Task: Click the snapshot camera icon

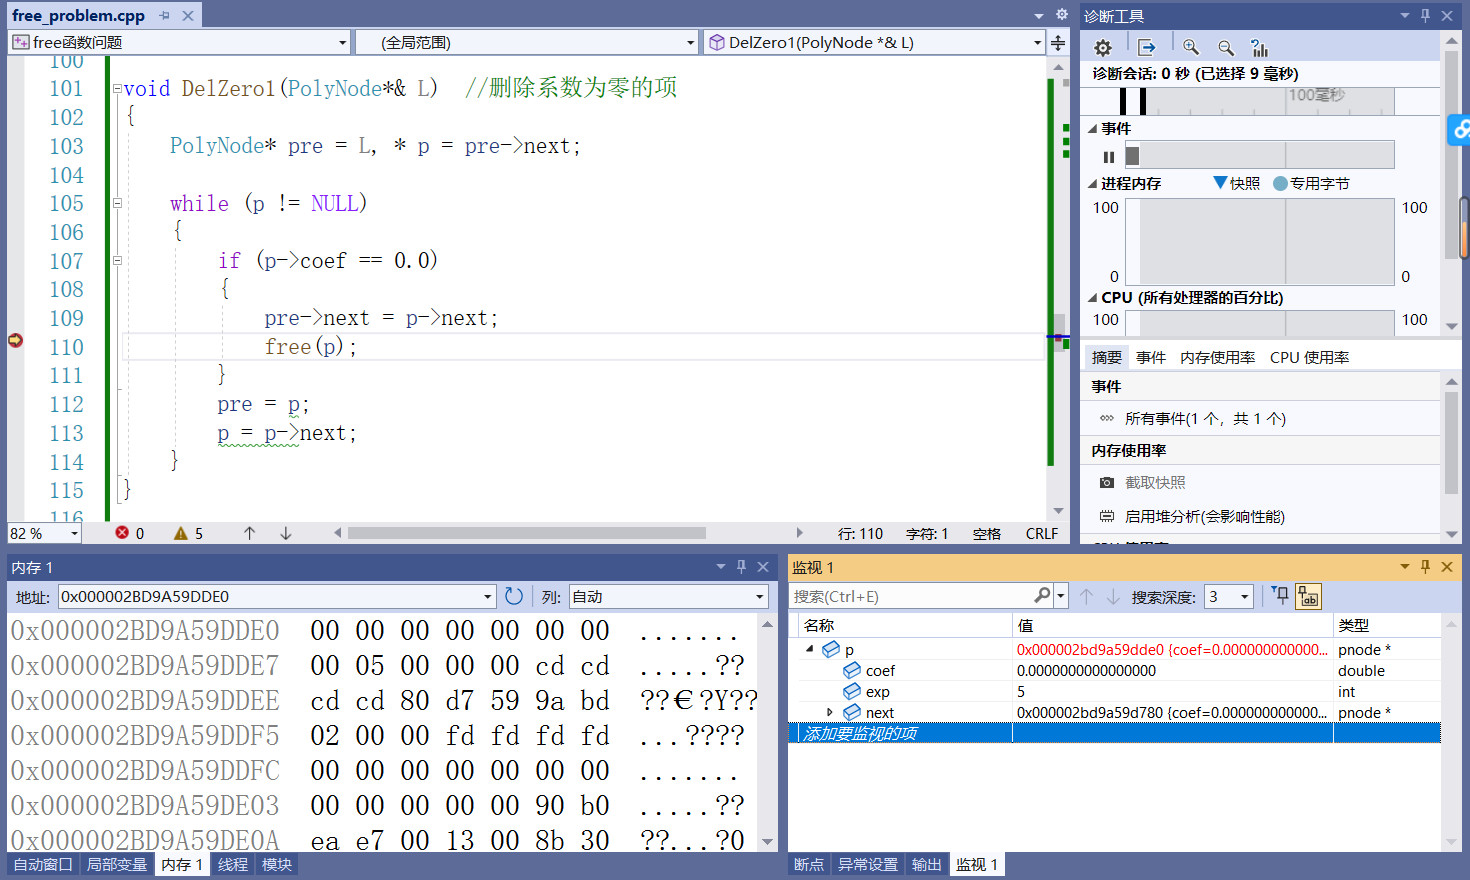Action: [1107, 482]
